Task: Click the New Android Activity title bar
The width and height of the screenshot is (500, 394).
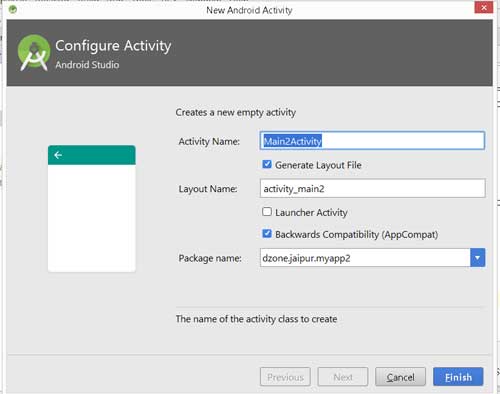Action: [249, 10]
